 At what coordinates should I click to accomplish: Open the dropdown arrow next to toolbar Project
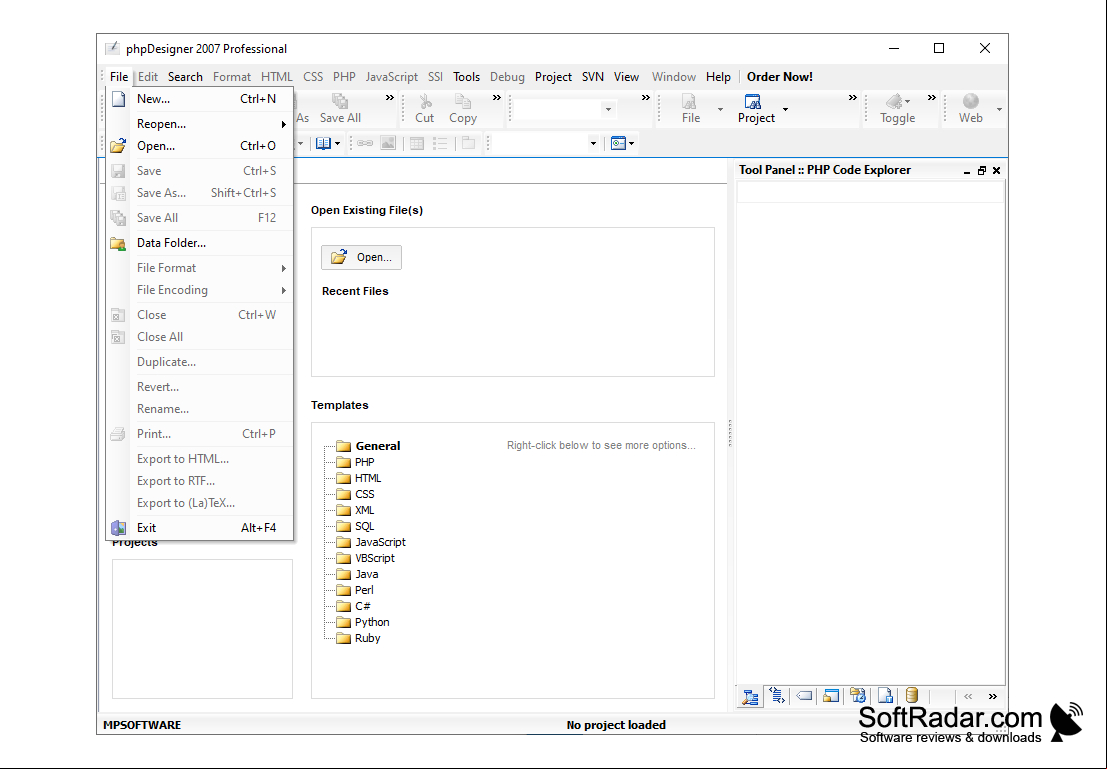coord(785,109)
